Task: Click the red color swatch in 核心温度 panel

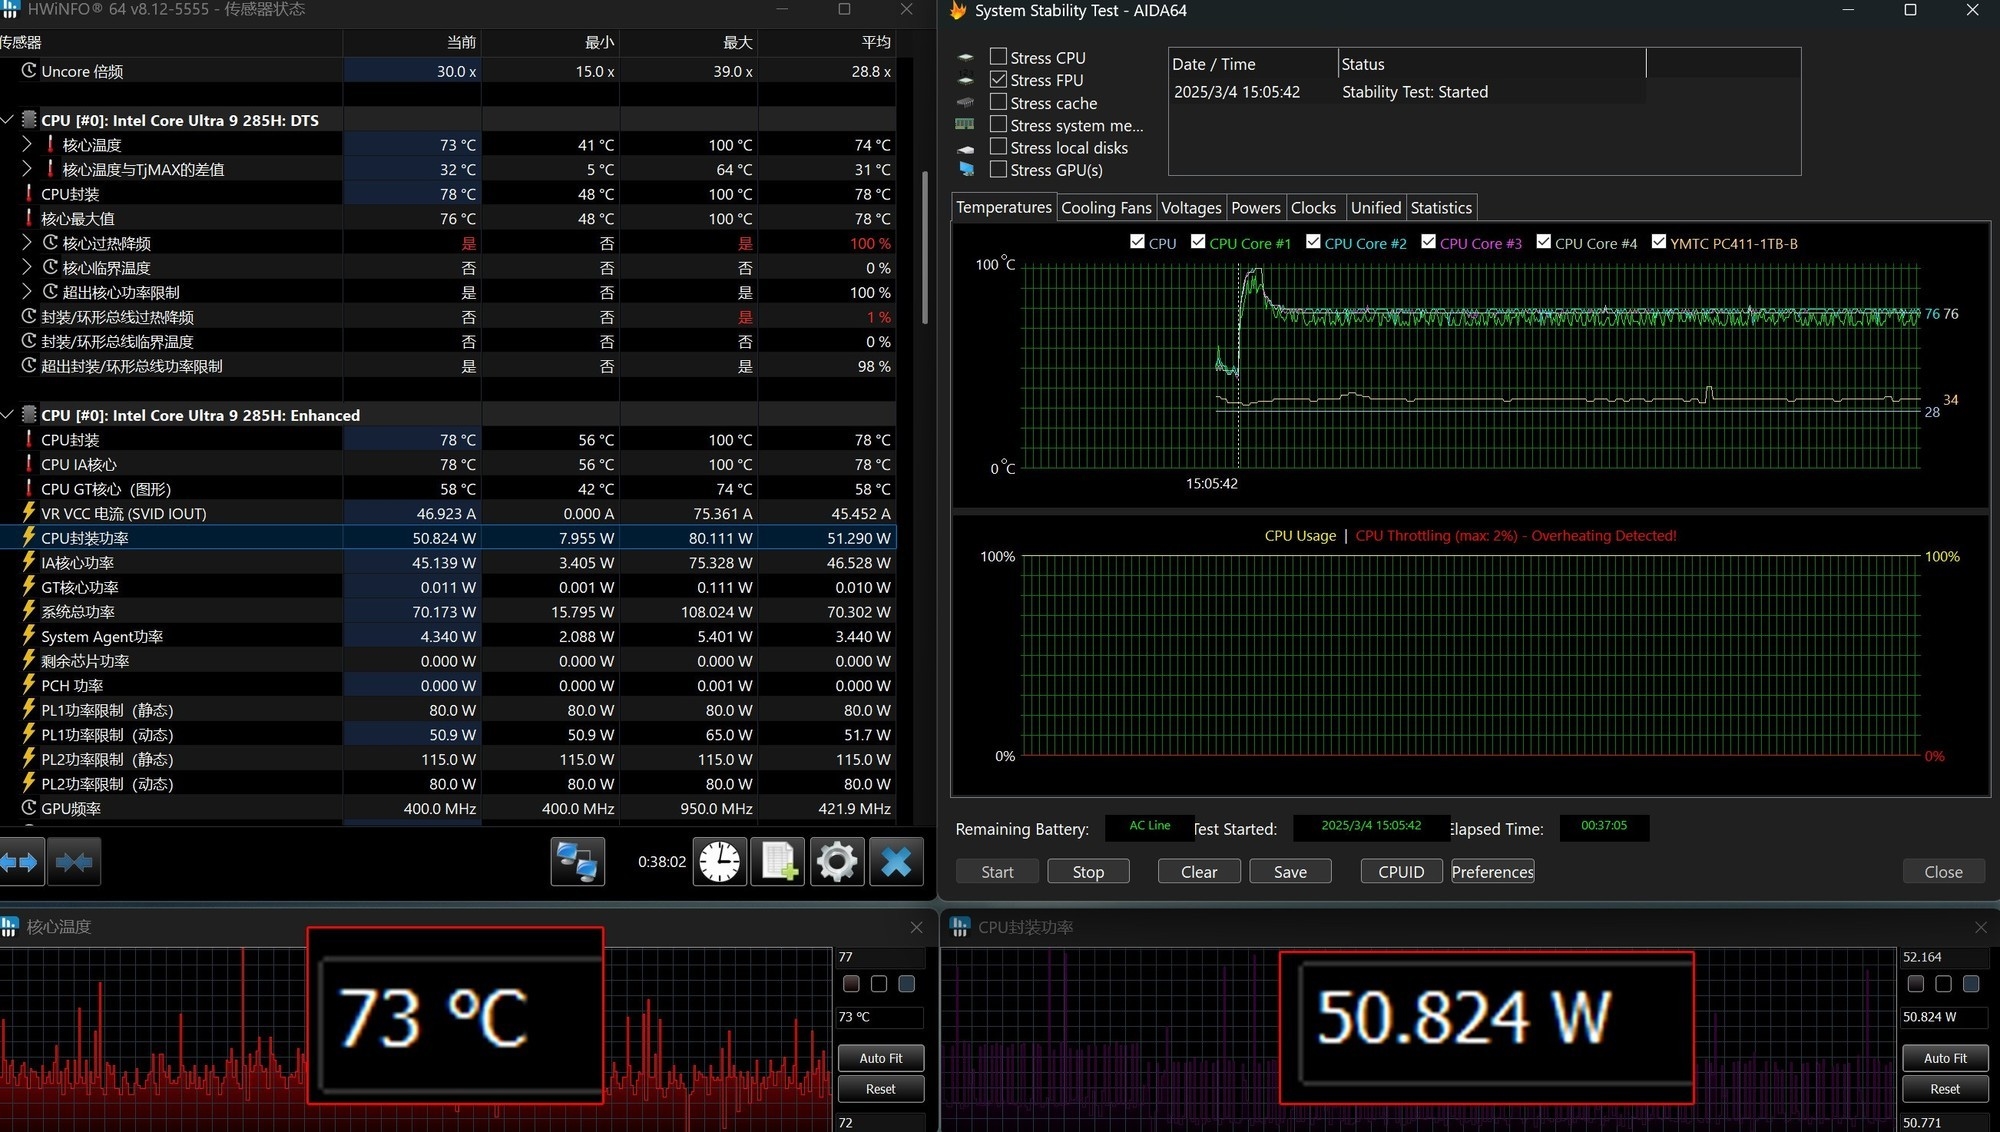Action: [x=851, y=984]
